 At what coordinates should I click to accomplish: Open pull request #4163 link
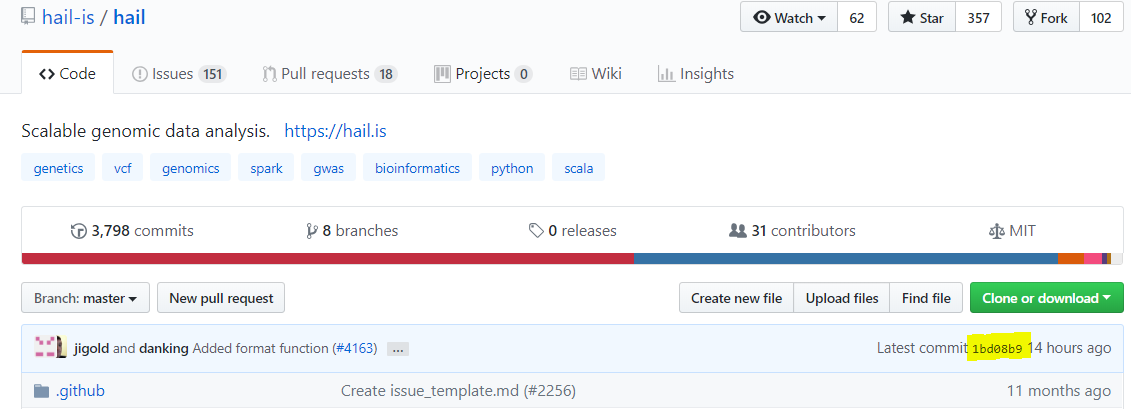354,348
